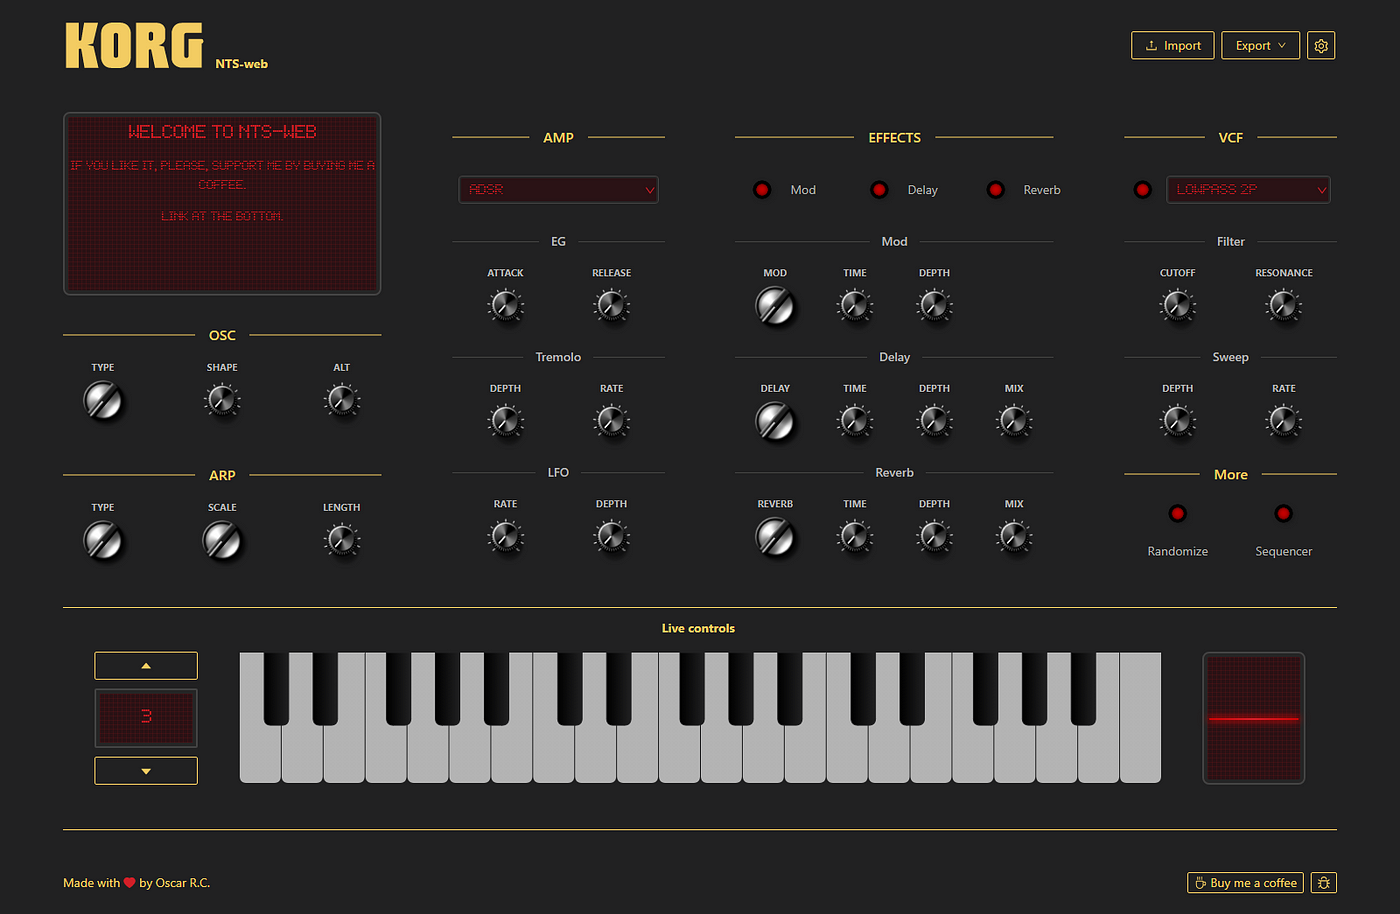Click the OSC ALT knob
Viewport: 1400px width, 914px height.
pyautogui.click(x=342, y=400)
